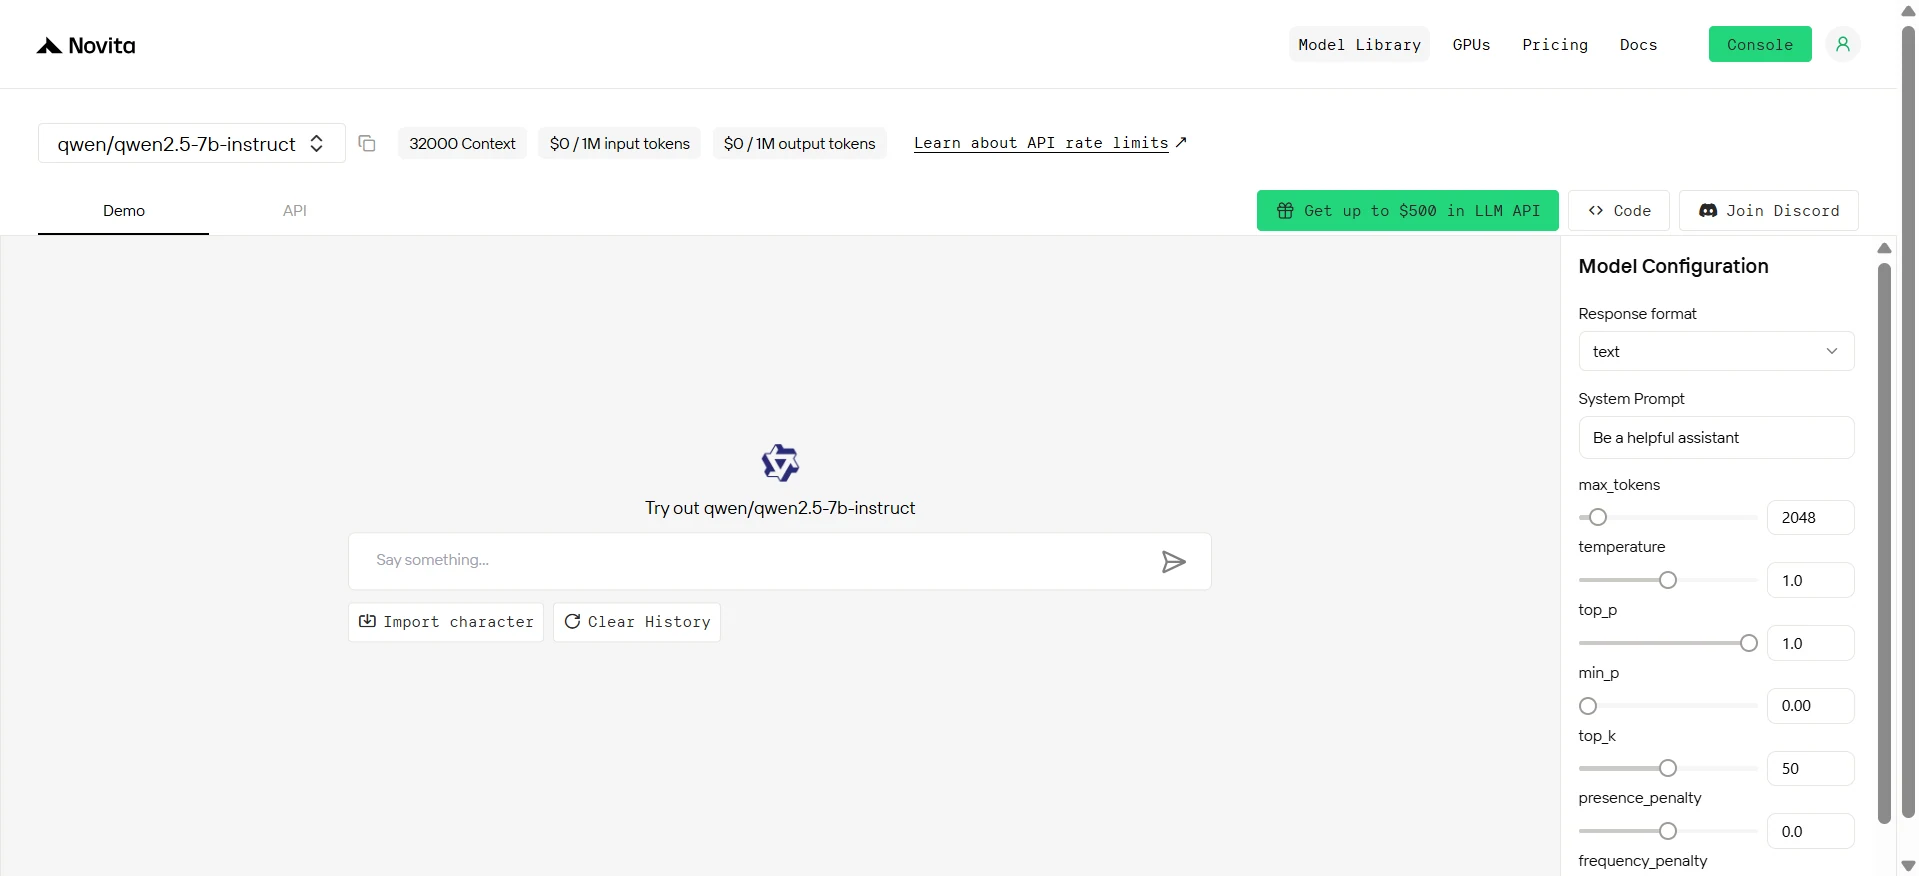Click Join Discord button

point(1769,210)
